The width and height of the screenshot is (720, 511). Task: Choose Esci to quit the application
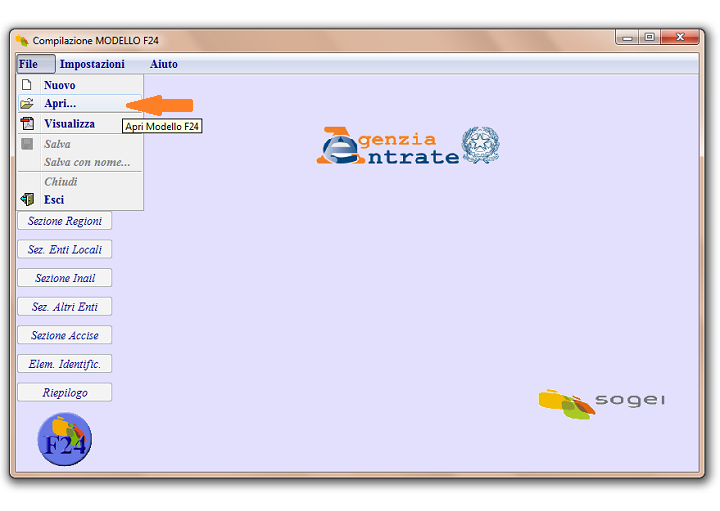coord(80,200)
